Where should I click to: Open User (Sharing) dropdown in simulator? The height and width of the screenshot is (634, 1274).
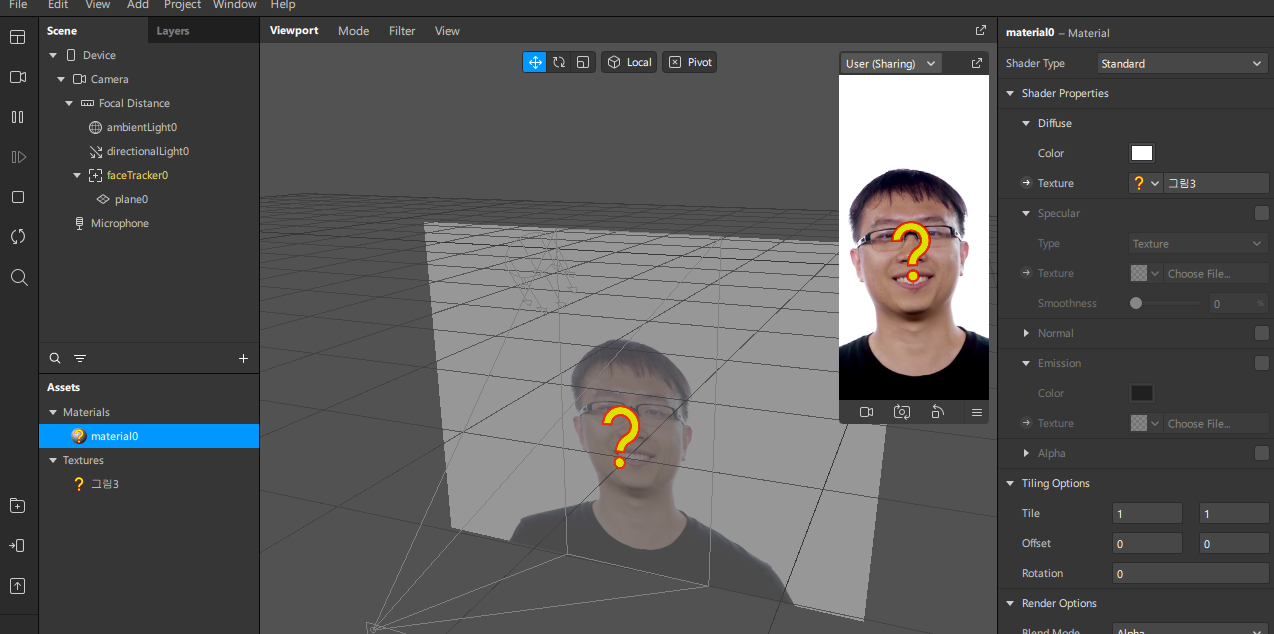(891, 63)
